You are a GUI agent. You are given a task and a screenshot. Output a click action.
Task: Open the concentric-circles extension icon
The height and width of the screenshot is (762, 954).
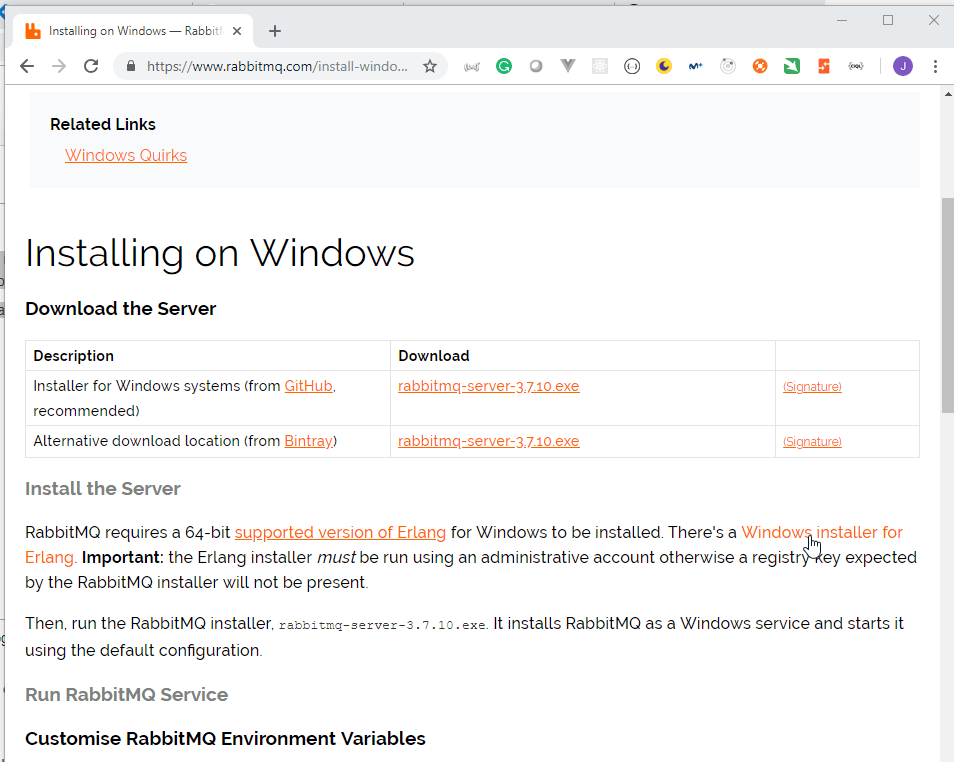click(x=728, y=66)
